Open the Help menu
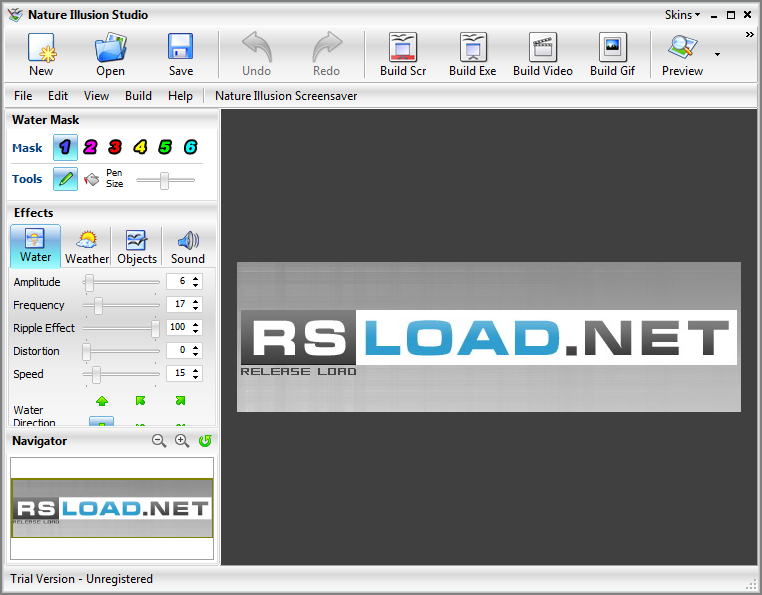 point(180,96)
